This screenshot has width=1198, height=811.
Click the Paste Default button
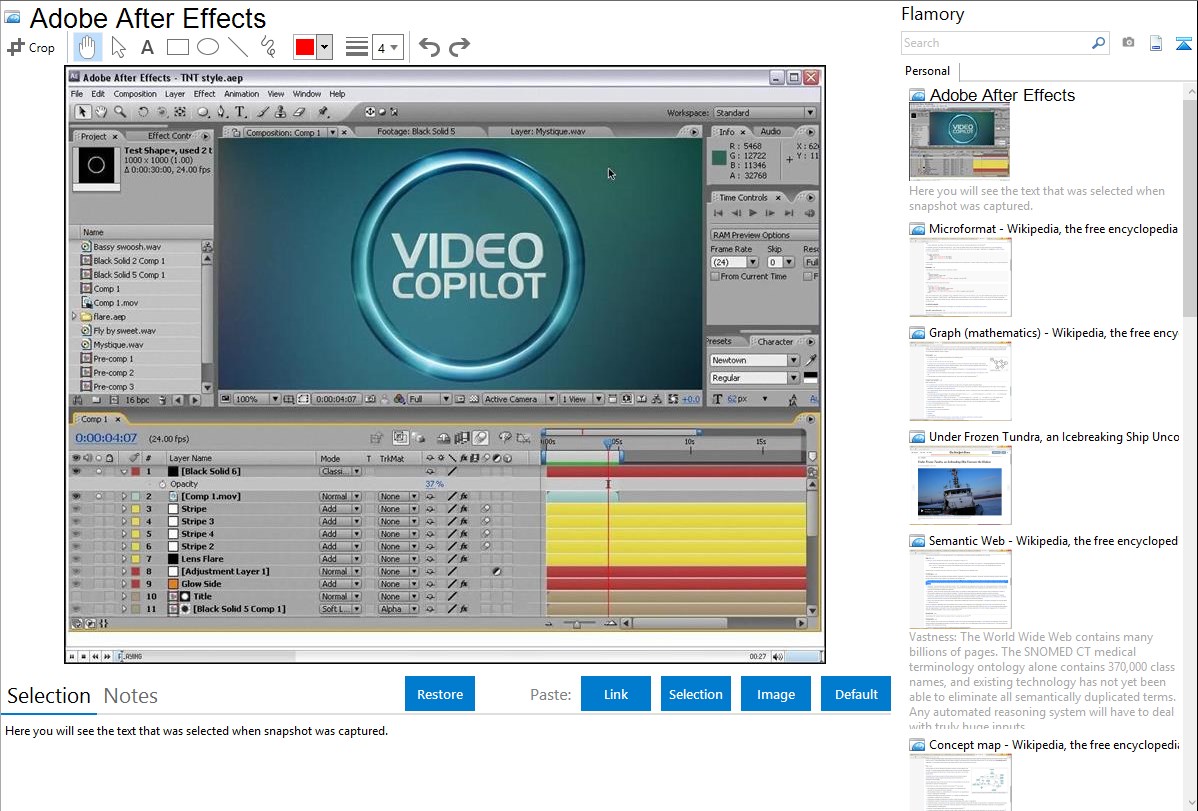pyautogui.click(x=856, y=694)
